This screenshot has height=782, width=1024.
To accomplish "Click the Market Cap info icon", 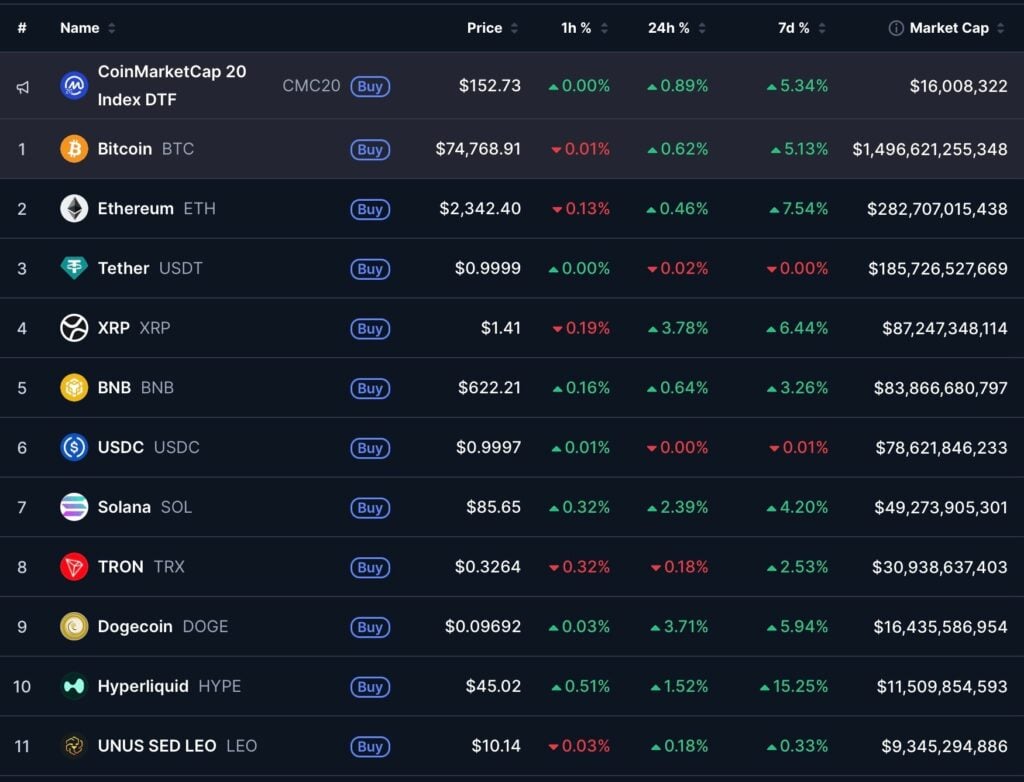I will coord(896,28).
